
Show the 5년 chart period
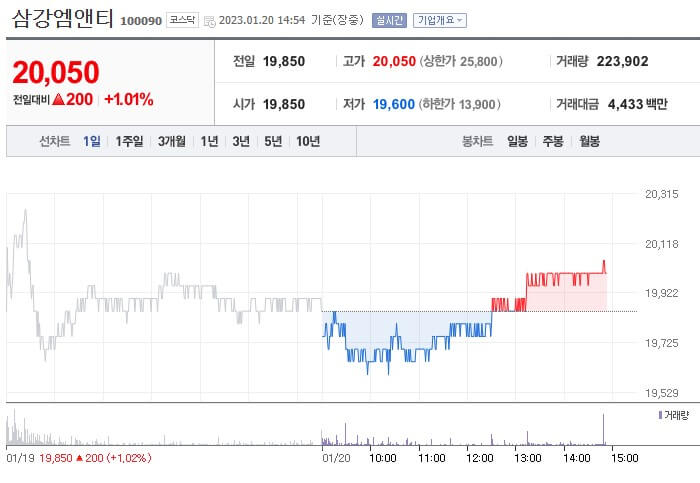(273, 141)
